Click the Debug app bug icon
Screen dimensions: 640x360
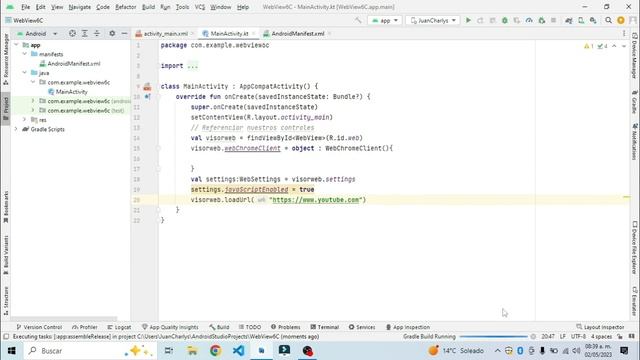pyautogui.click(x=505, y=20)
